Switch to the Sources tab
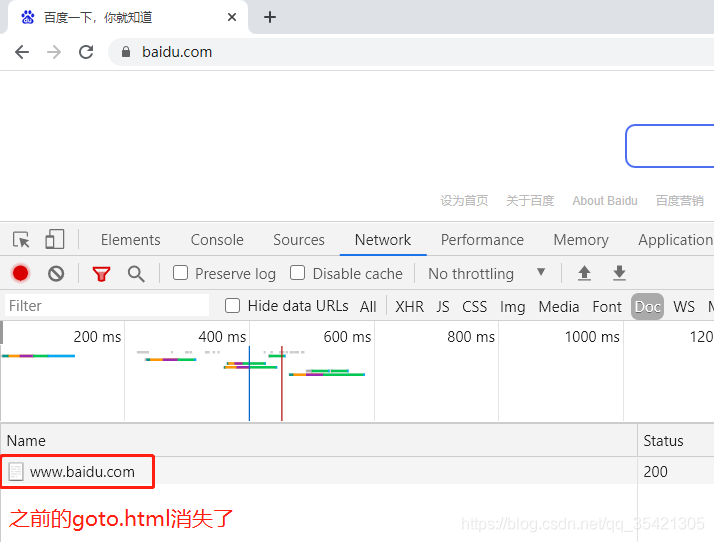The image size is (714, 542). [299, 240]
